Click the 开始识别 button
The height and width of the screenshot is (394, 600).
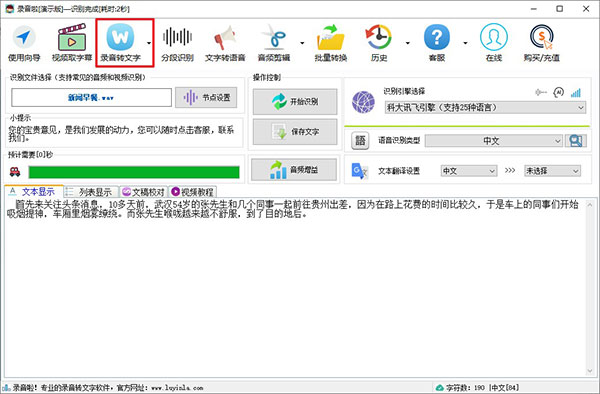tap(295, 102)
